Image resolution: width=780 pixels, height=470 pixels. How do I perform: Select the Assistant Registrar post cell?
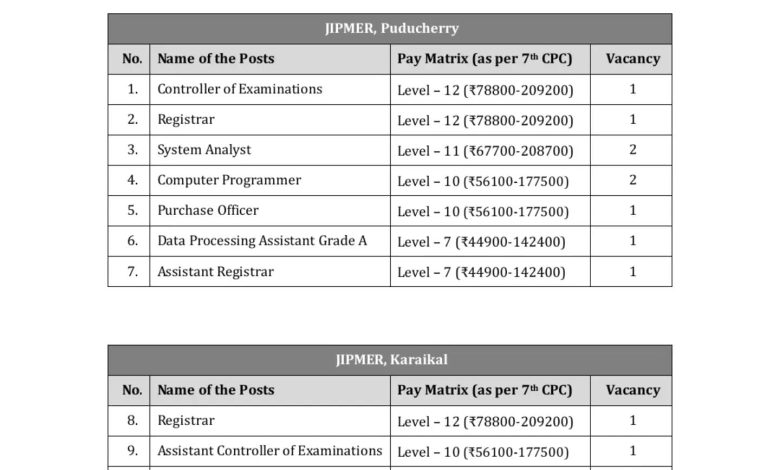tap(270, 272)
